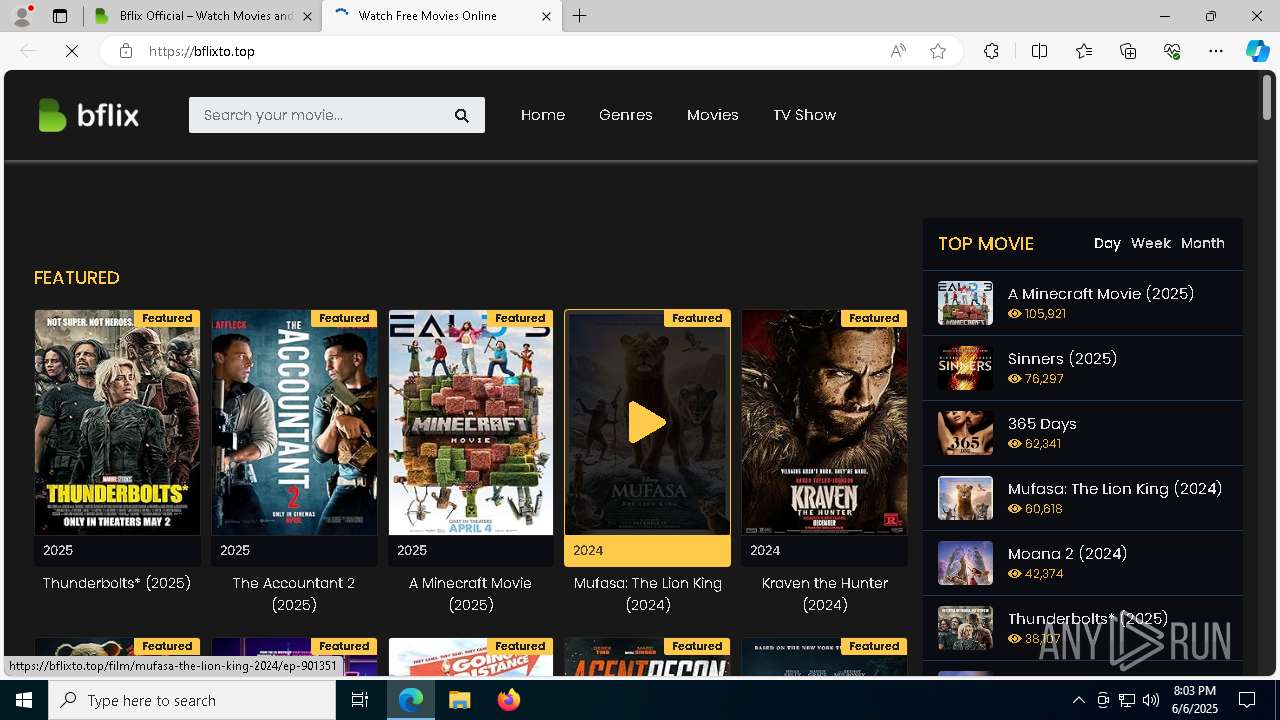Open Copilot sidebar

tap(1257, 51)
